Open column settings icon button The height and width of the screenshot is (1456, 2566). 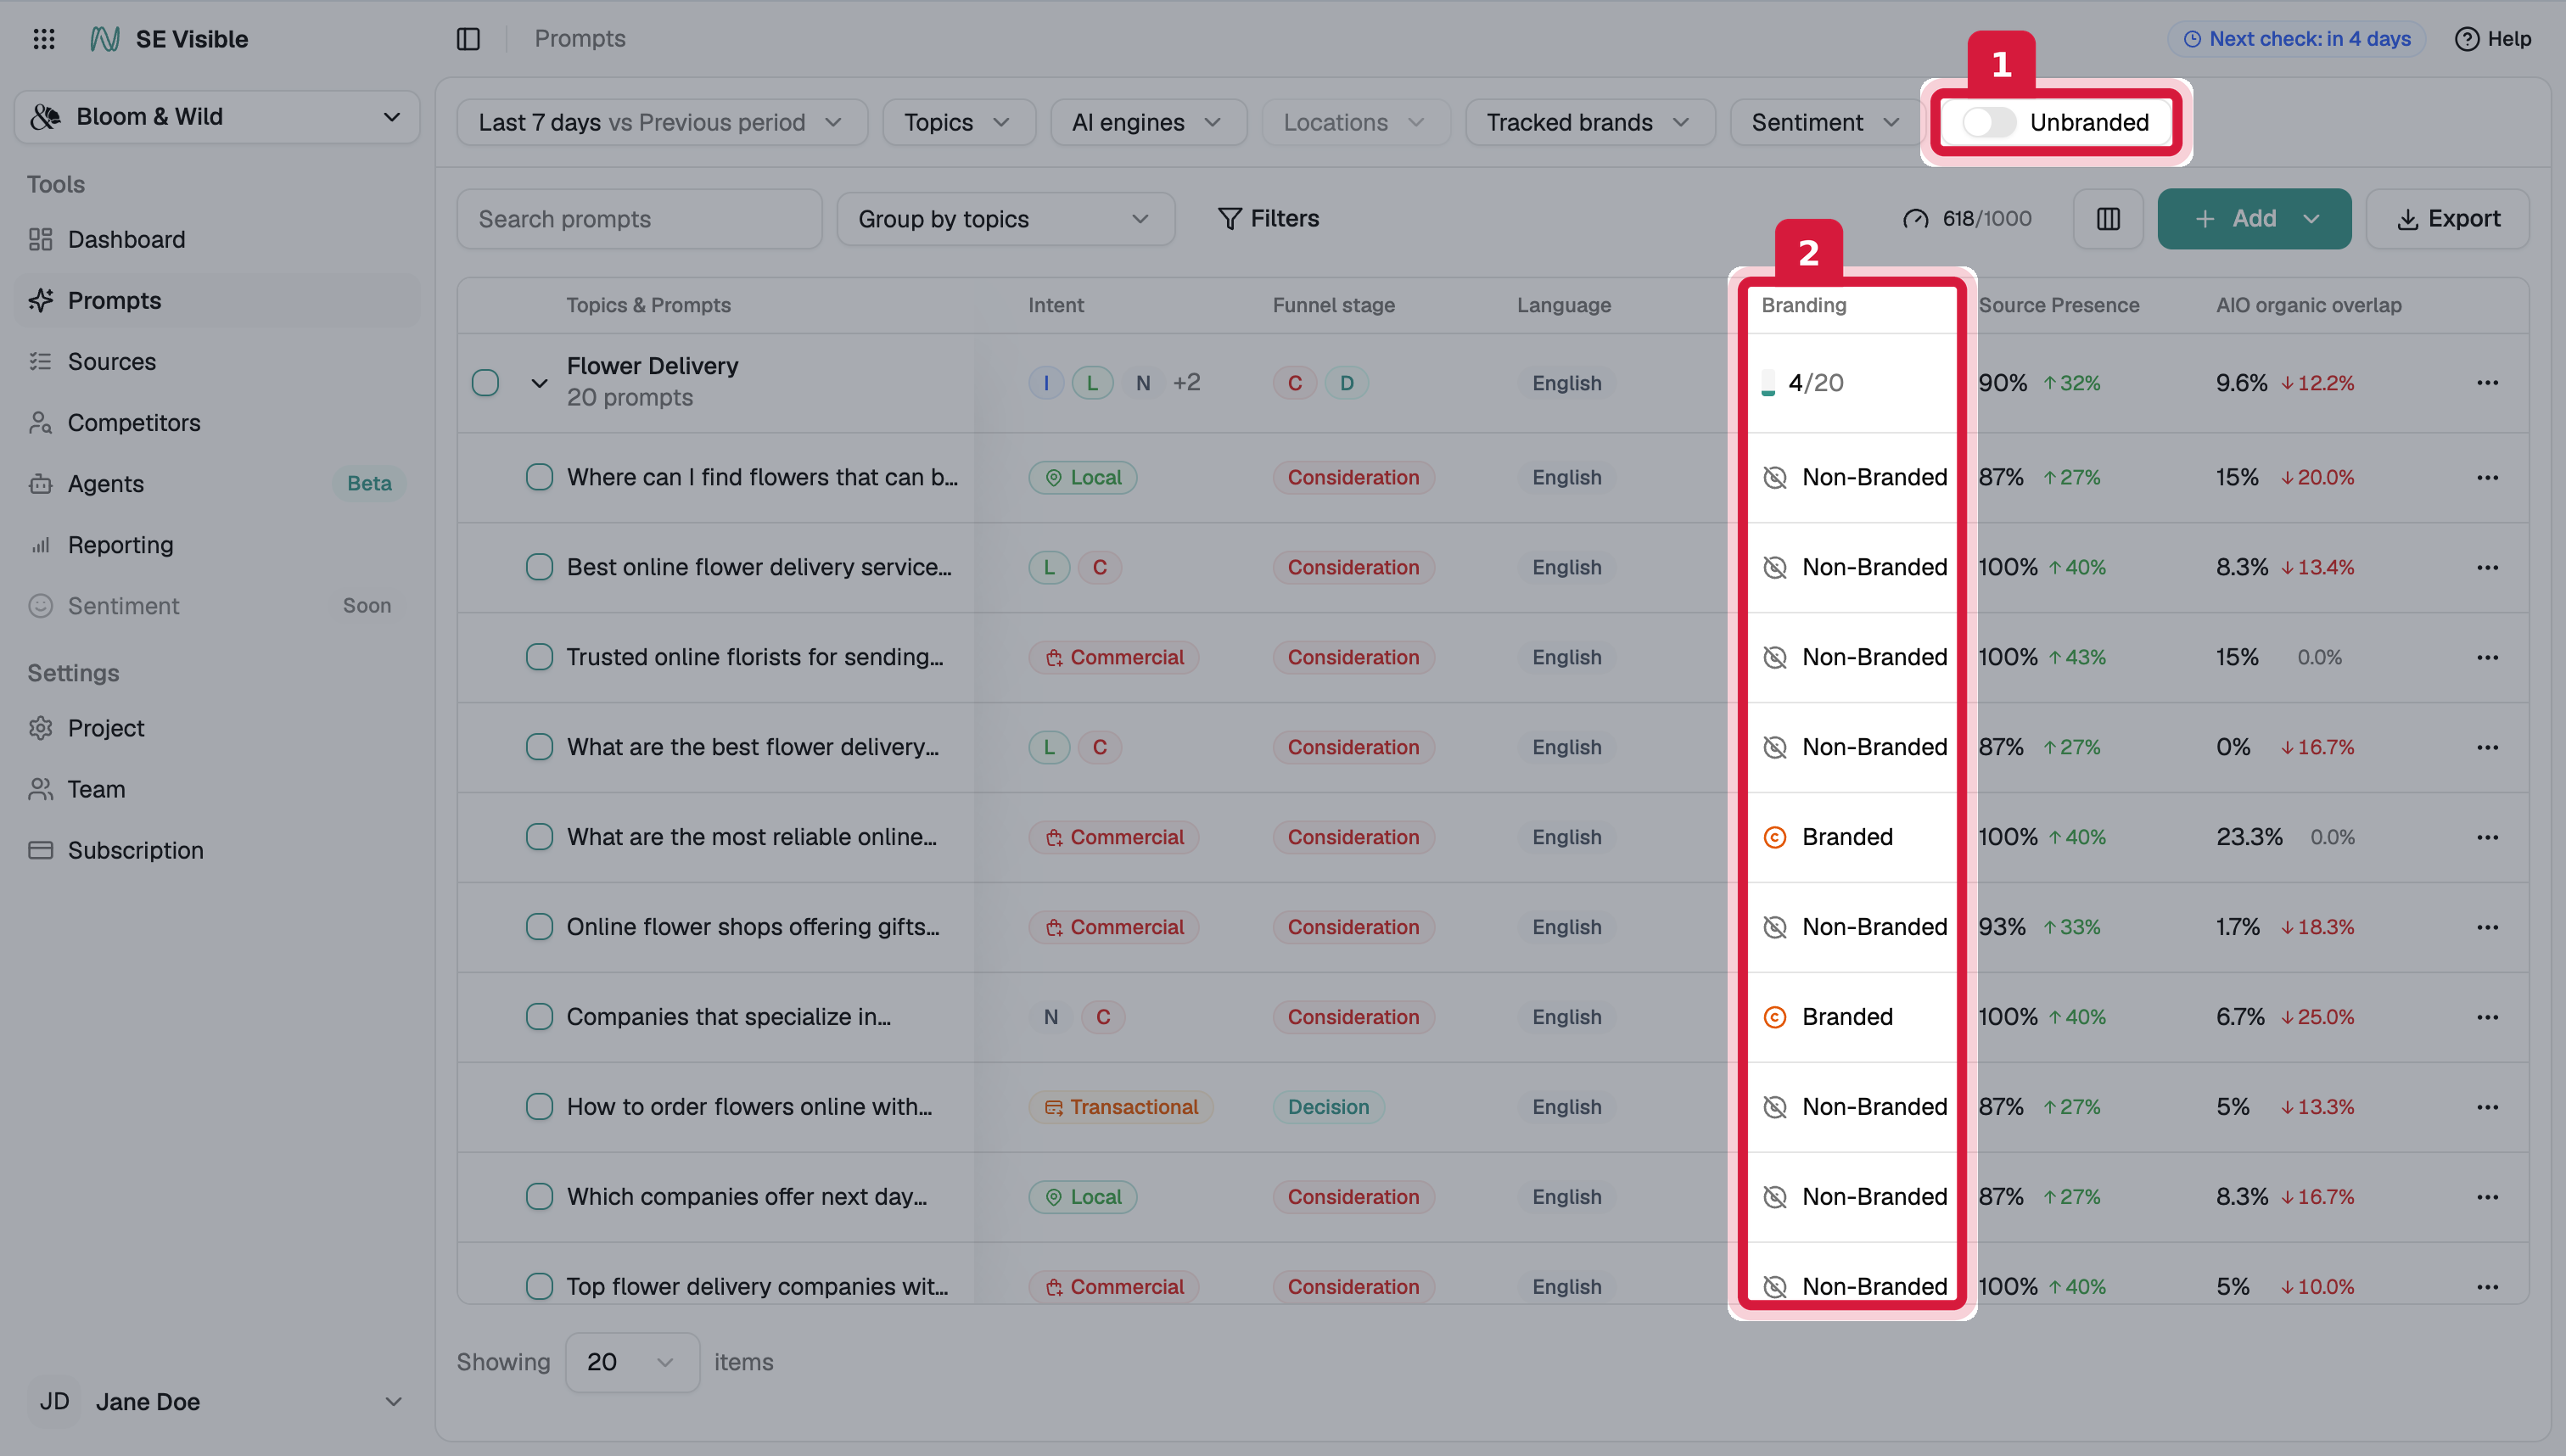(2108, 218)
